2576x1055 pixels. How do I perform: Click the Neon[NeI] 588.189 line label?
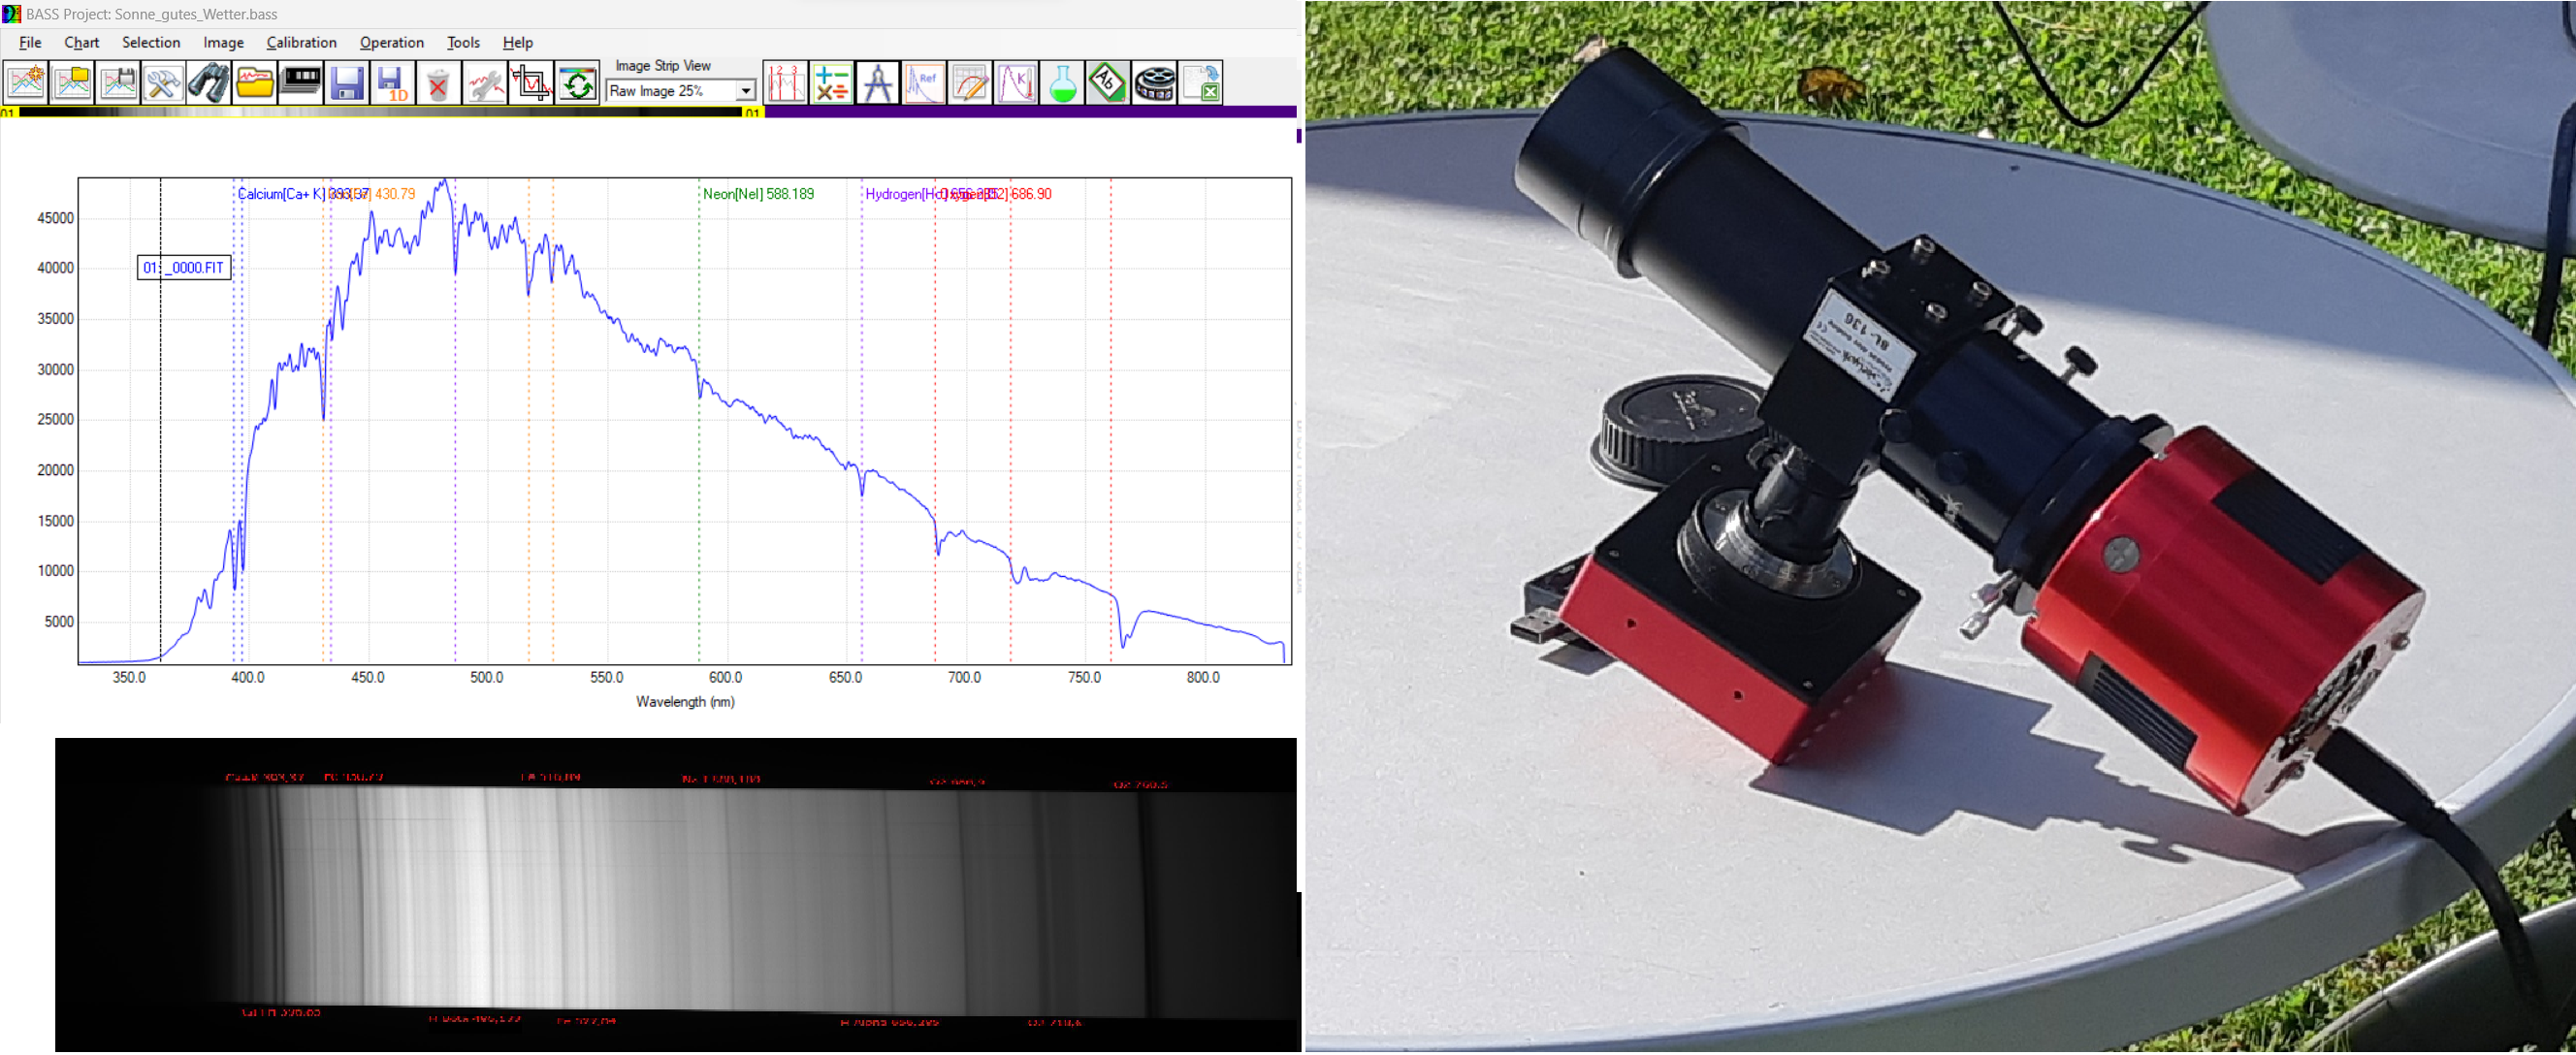click(758, 194)
